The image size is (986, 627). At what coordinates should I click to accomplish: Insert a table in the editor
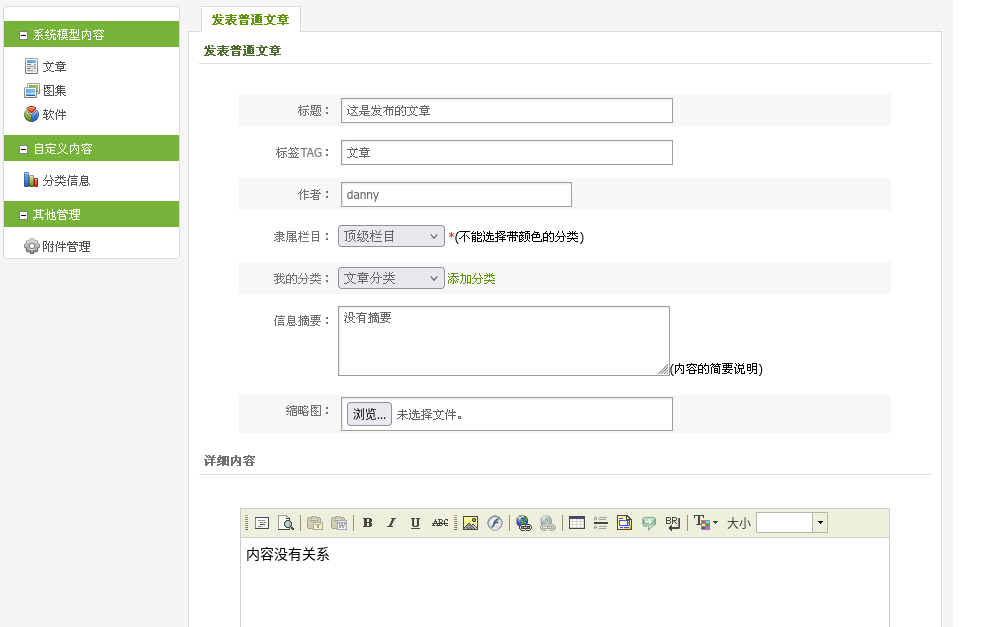point(577,523)
